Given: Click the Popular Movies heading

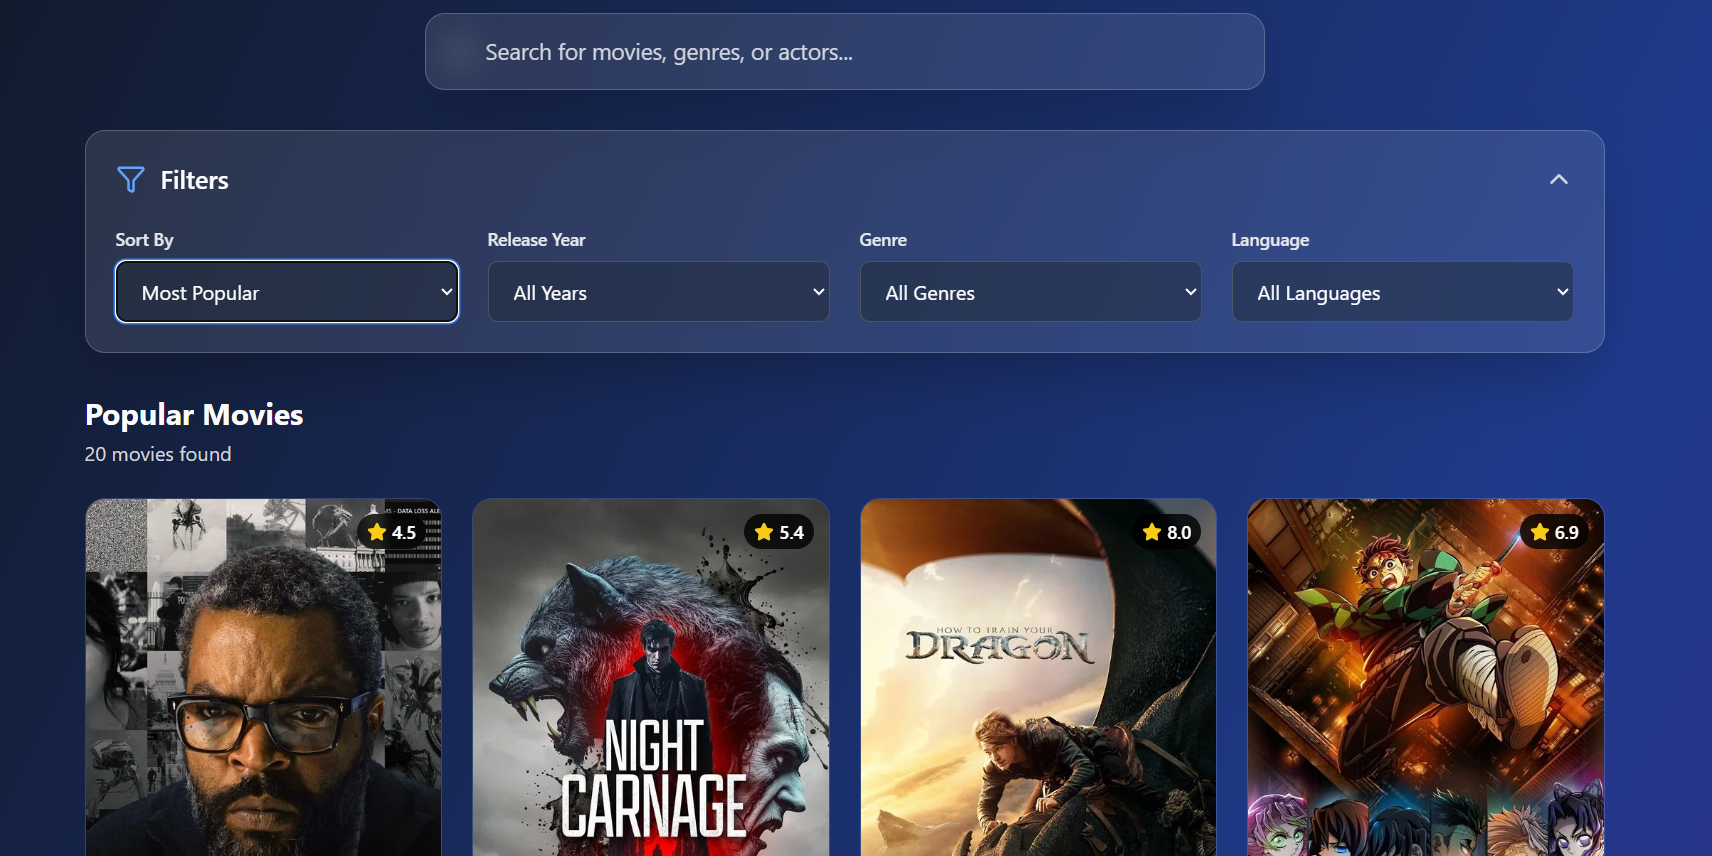Looking at the screenshot, I should [194, 415].
